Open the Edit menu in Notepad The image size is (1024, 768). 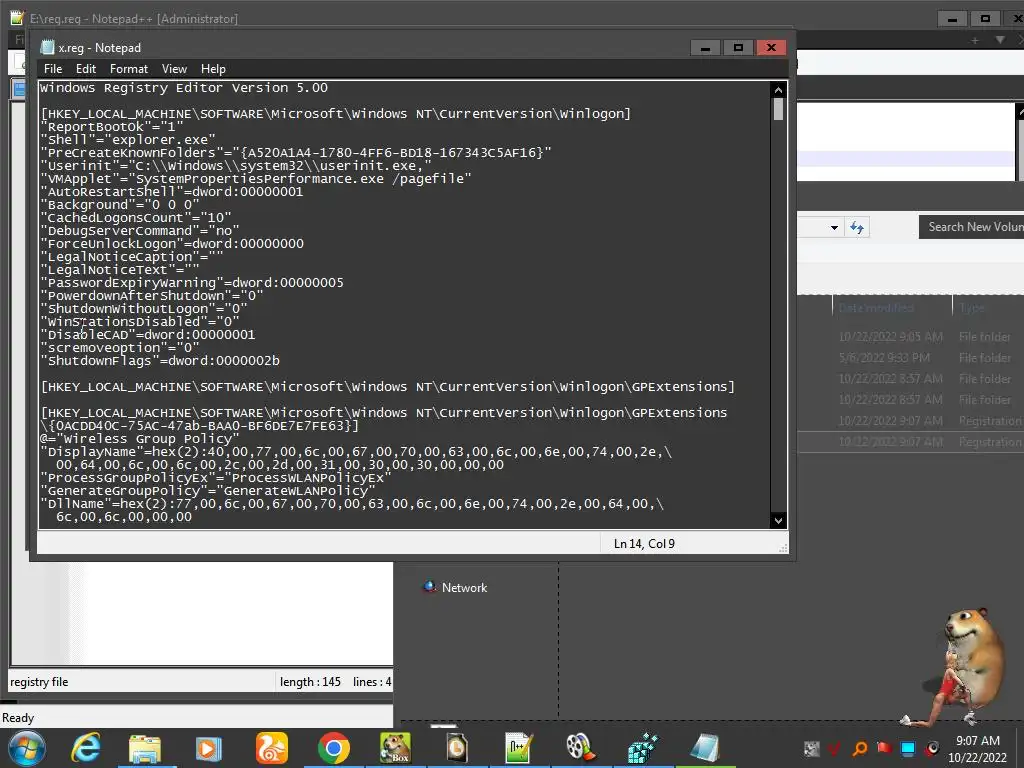pyautogui.click(x=86, y=69)
